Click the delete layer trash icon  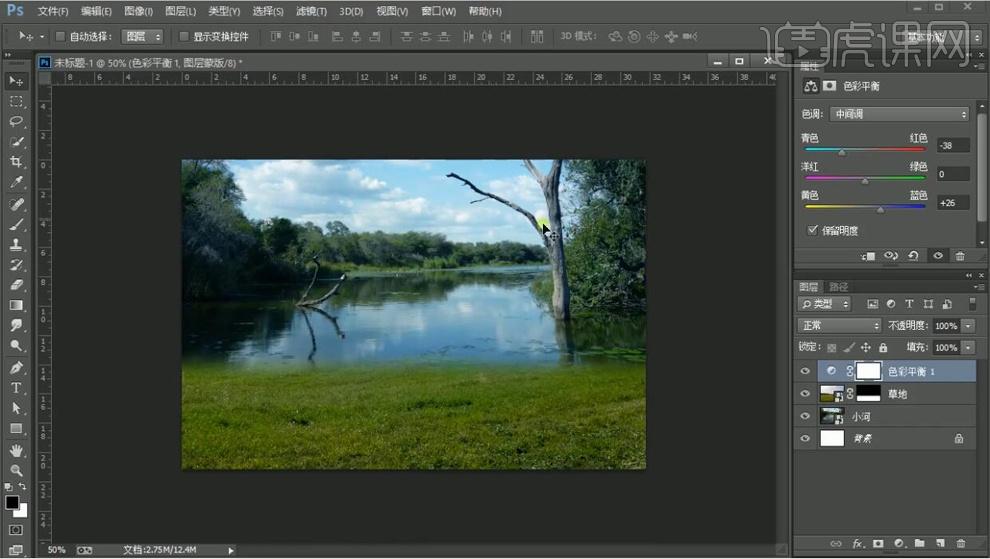[961, 544]
